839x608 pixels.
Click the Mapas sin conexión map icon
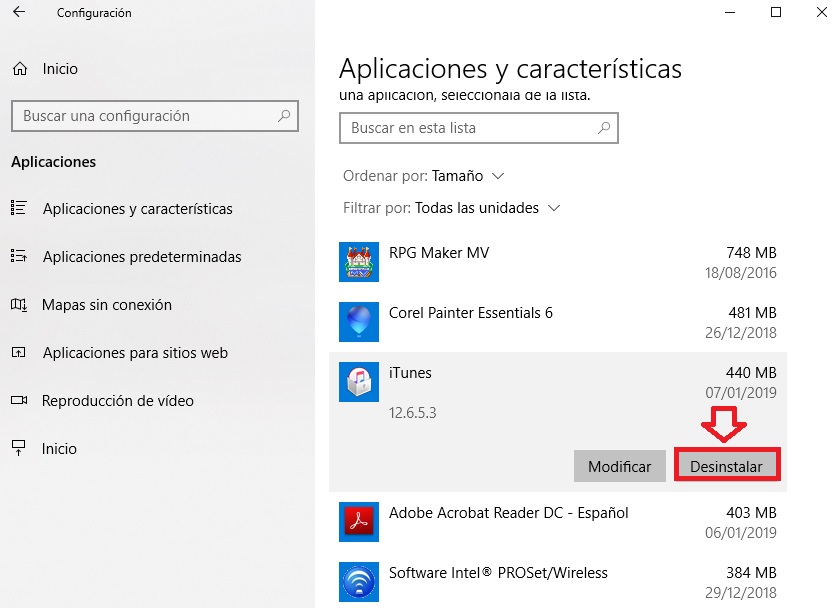[x=19, y=305]
